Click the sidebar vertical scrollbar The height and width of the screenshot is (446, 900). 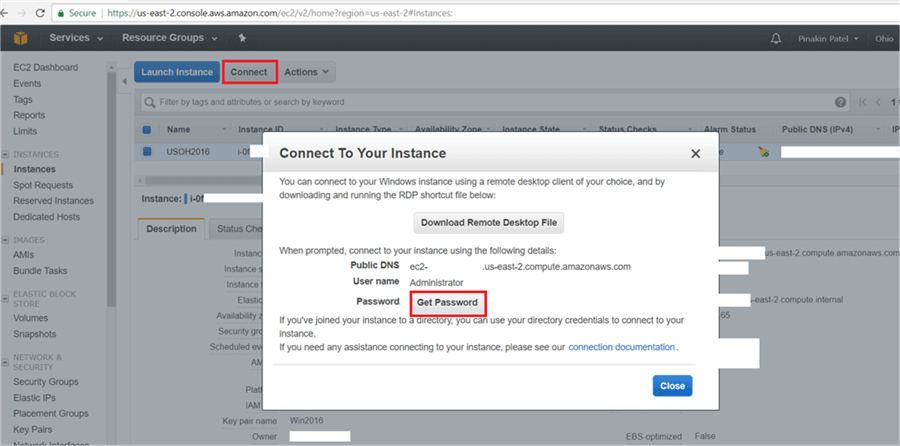[111, 189]
